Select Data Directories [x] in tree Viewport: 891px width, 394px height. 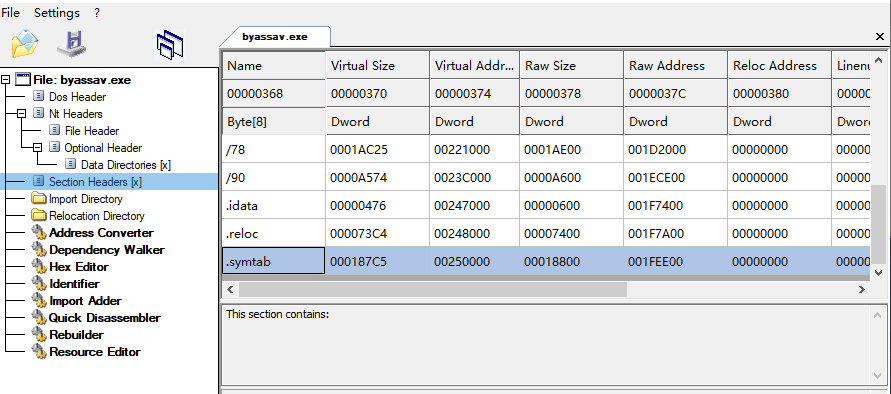(x=126, y=165)
